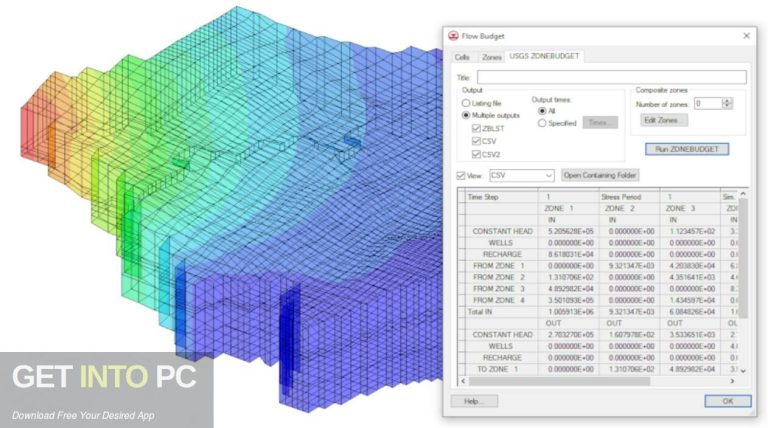Open the View file type dropdown
The image size is (768, 428).
point(548,175)
